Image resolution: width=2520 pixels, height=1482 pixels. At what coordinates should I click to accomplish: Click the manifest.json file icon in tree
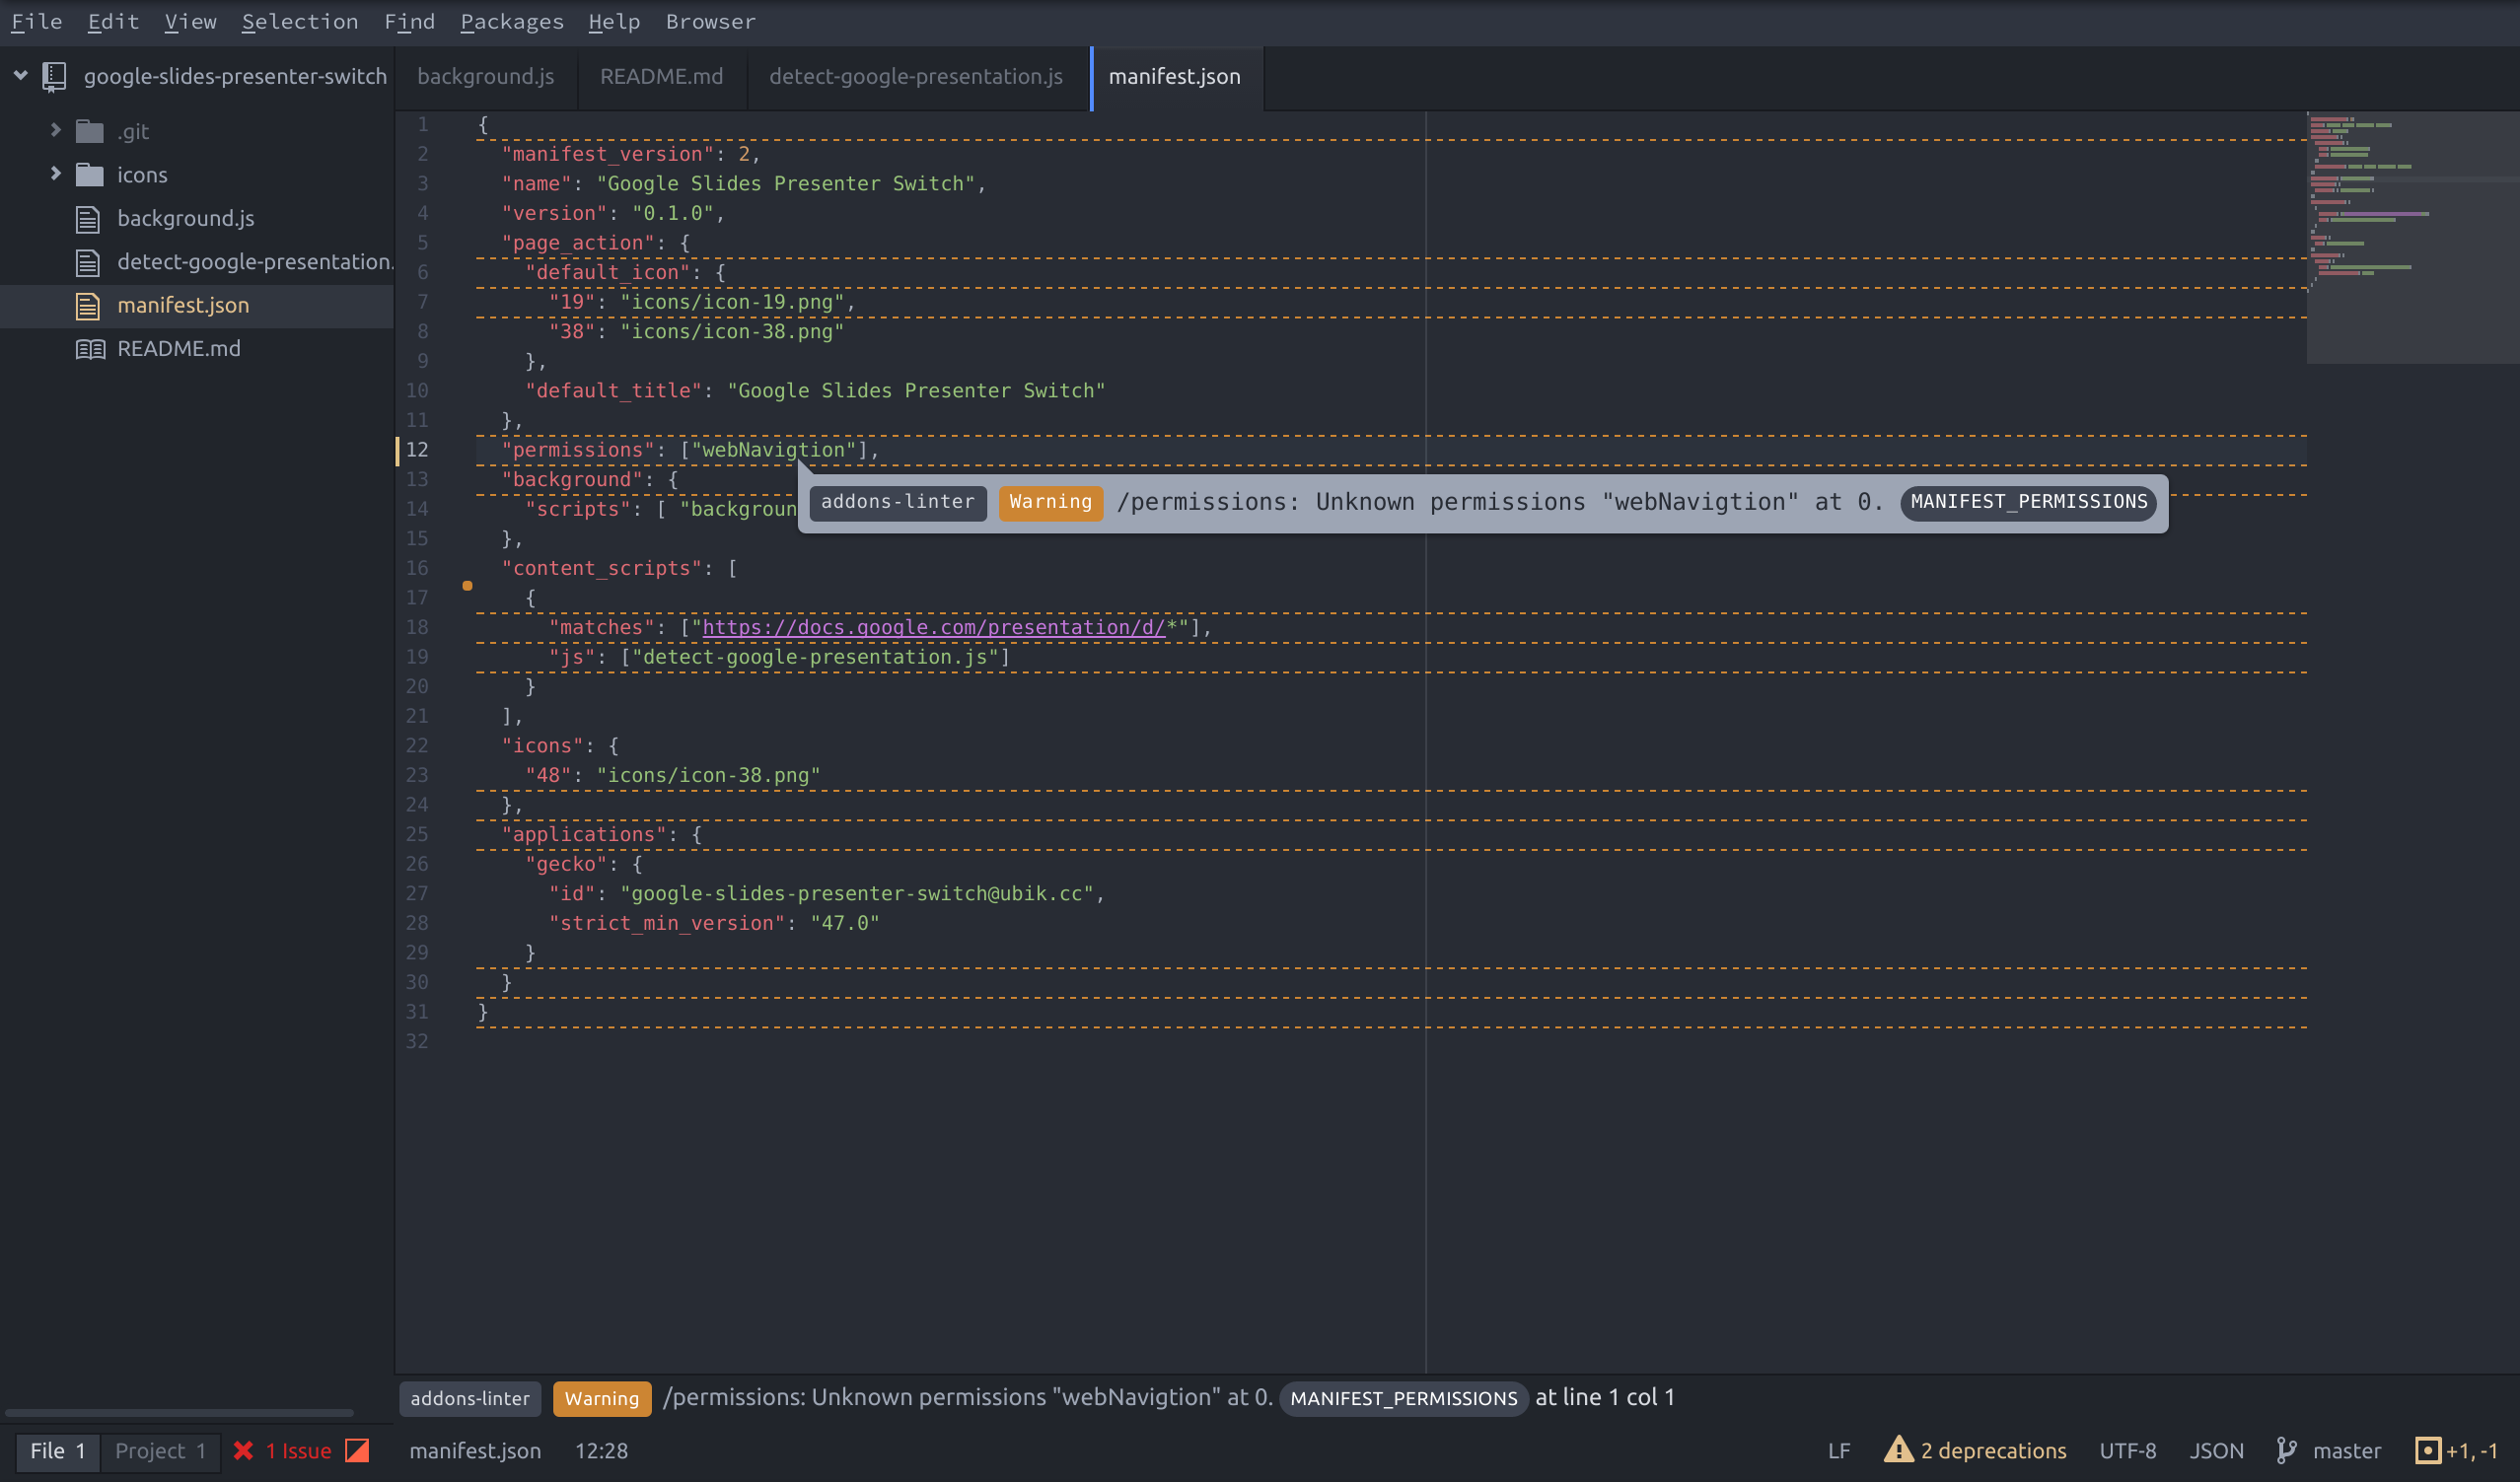[x=88, y=306]
